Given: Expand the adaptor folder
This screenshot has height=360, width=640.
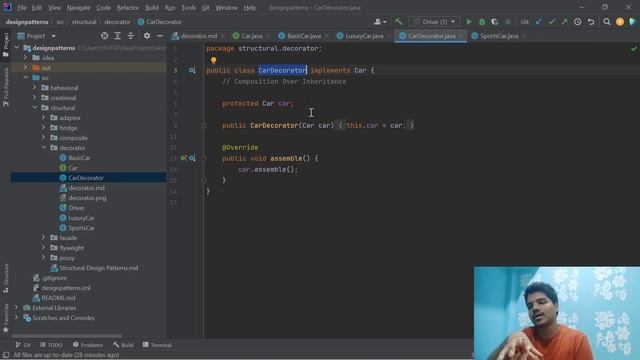Looking at the screenshot, I should pos(43,118).
